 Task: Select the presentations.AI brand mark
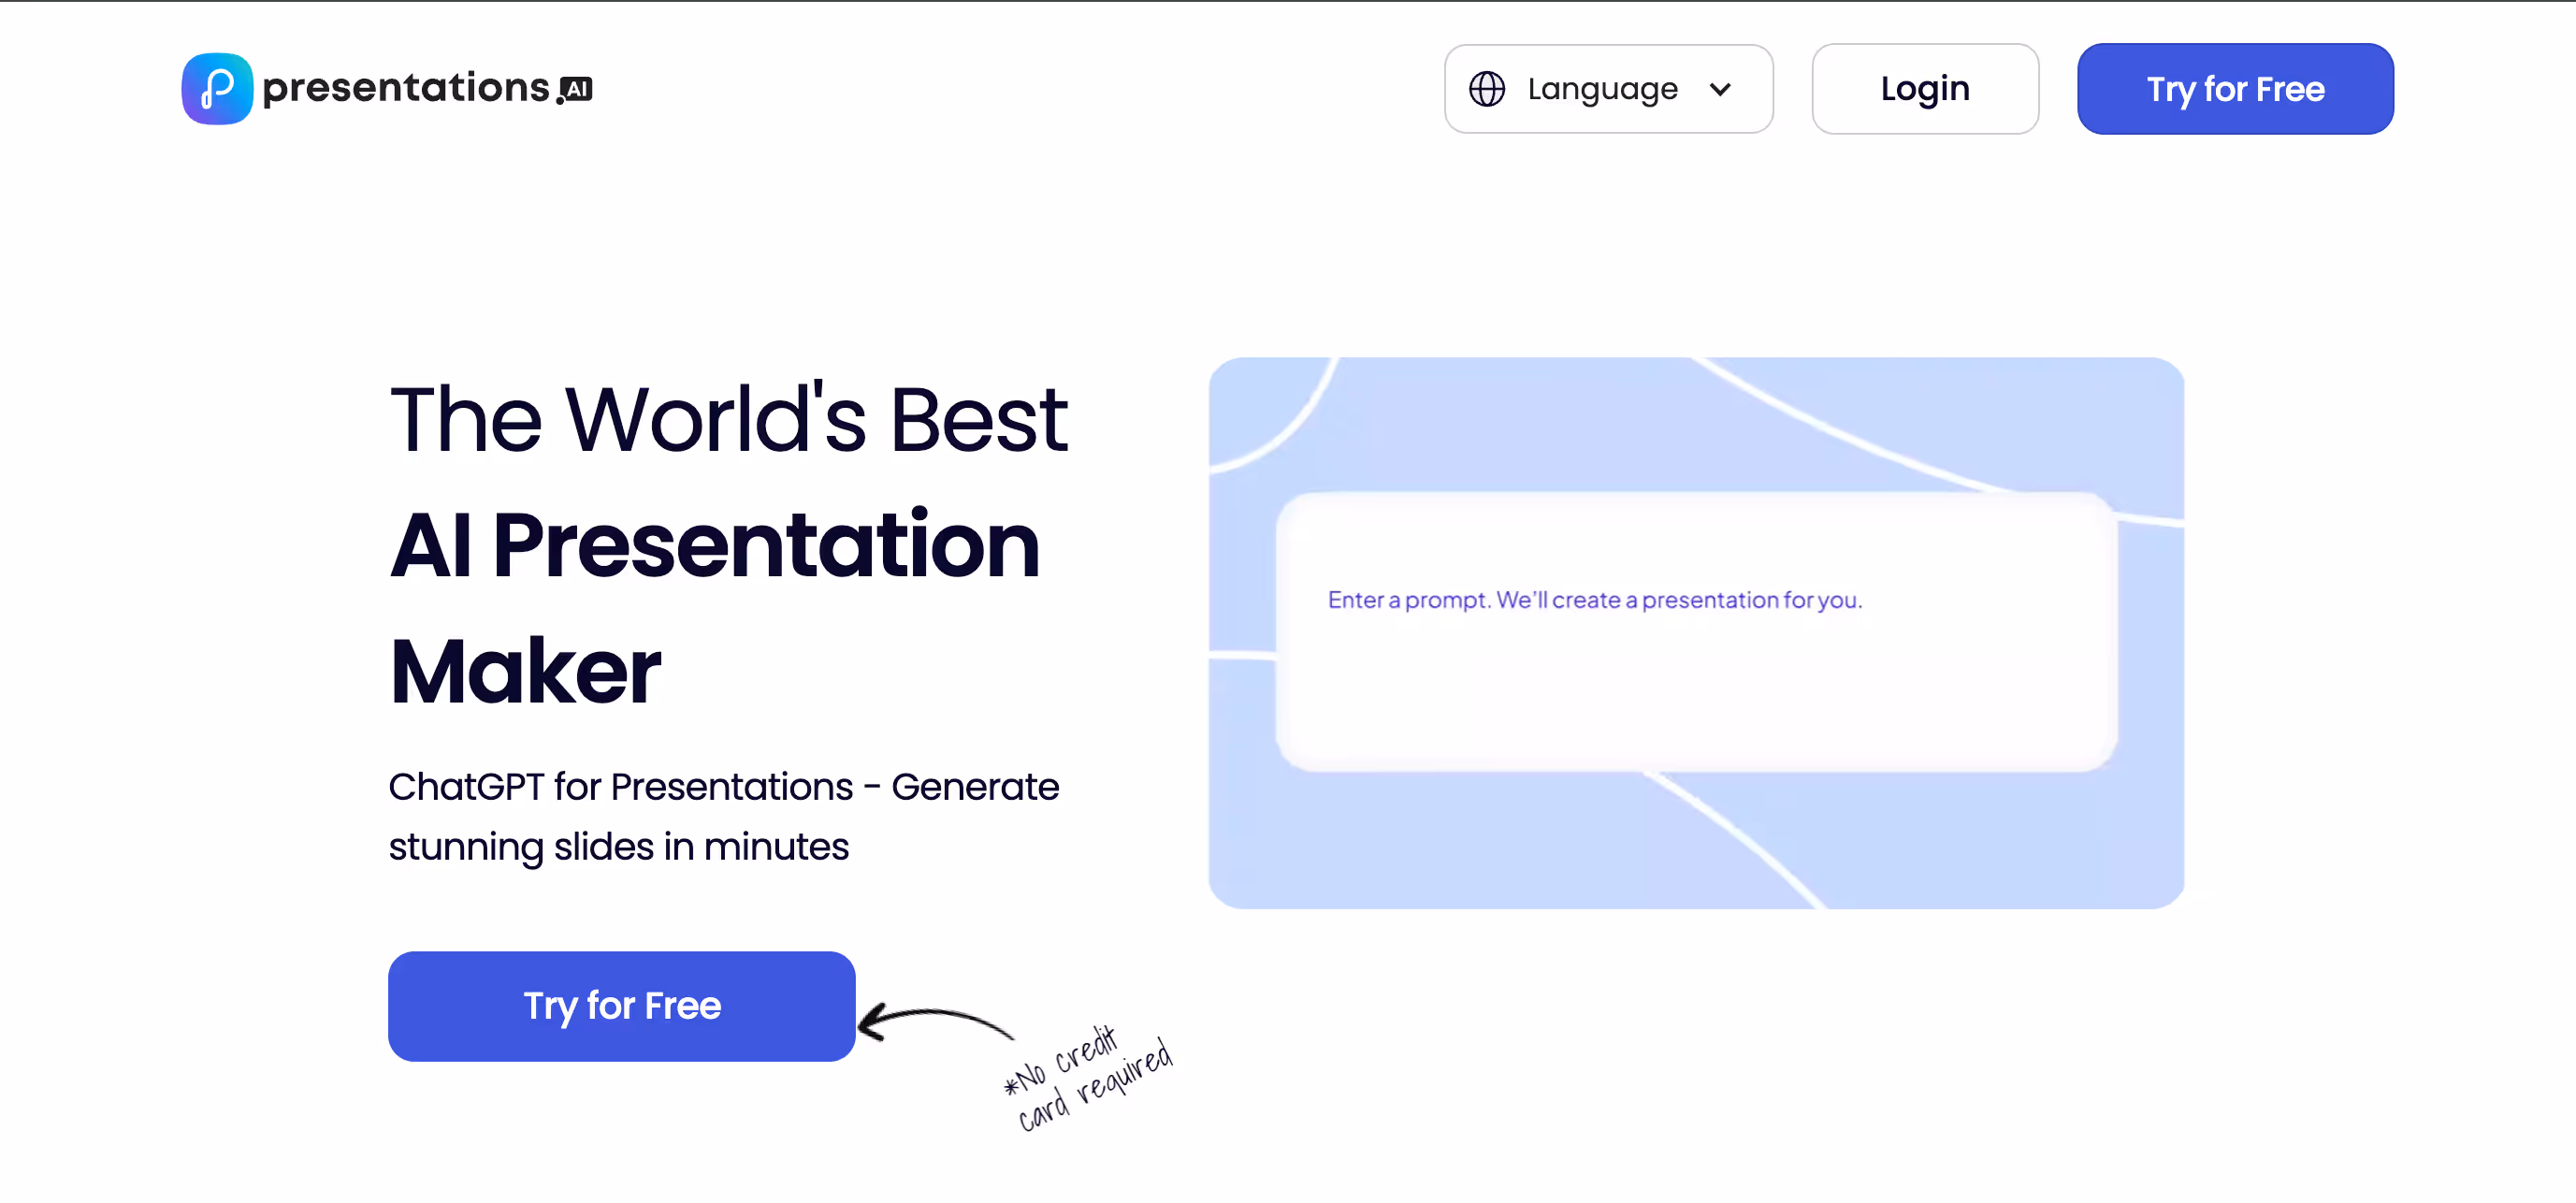click(385, 88)
